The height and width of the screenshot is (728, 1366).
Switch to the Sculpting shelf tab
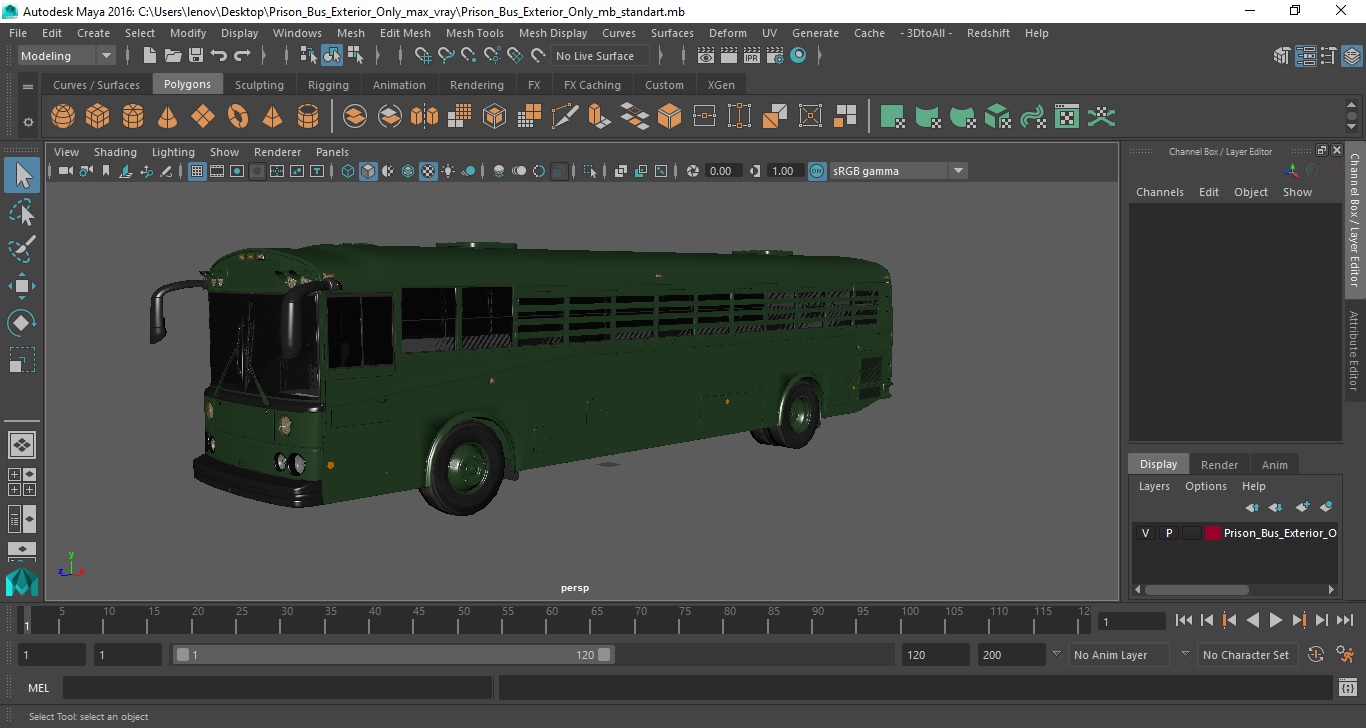pos(259,85)
